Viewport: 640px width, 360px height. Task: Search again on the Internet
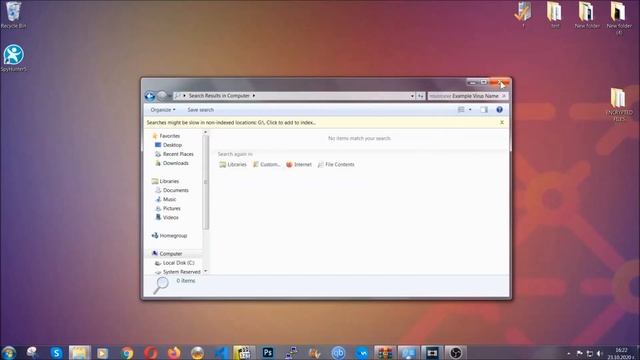point(299,164)
